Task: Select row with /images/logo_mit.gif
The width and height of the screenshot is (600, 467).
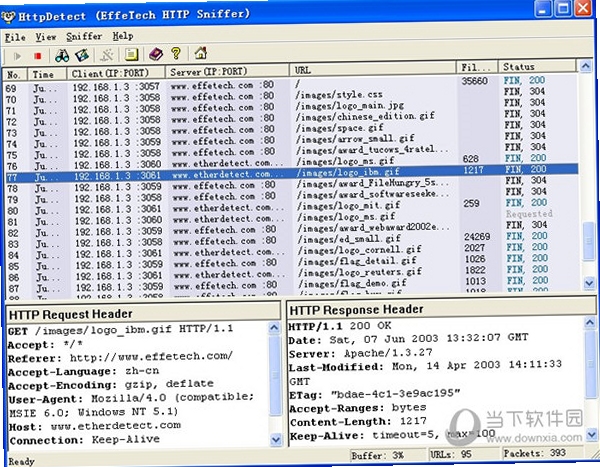Action: (x=292, y=206)
